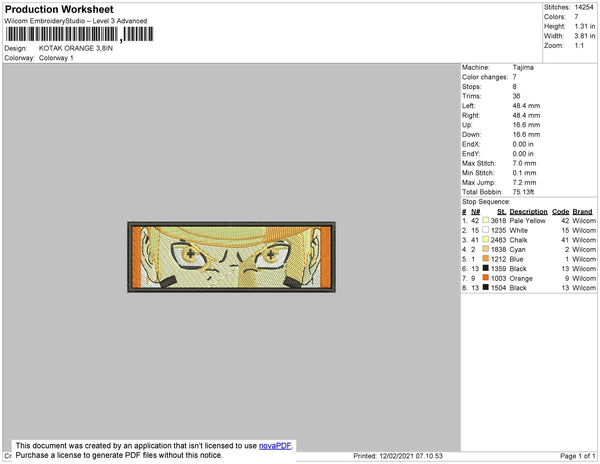Click the Code column header

[561, 212]
